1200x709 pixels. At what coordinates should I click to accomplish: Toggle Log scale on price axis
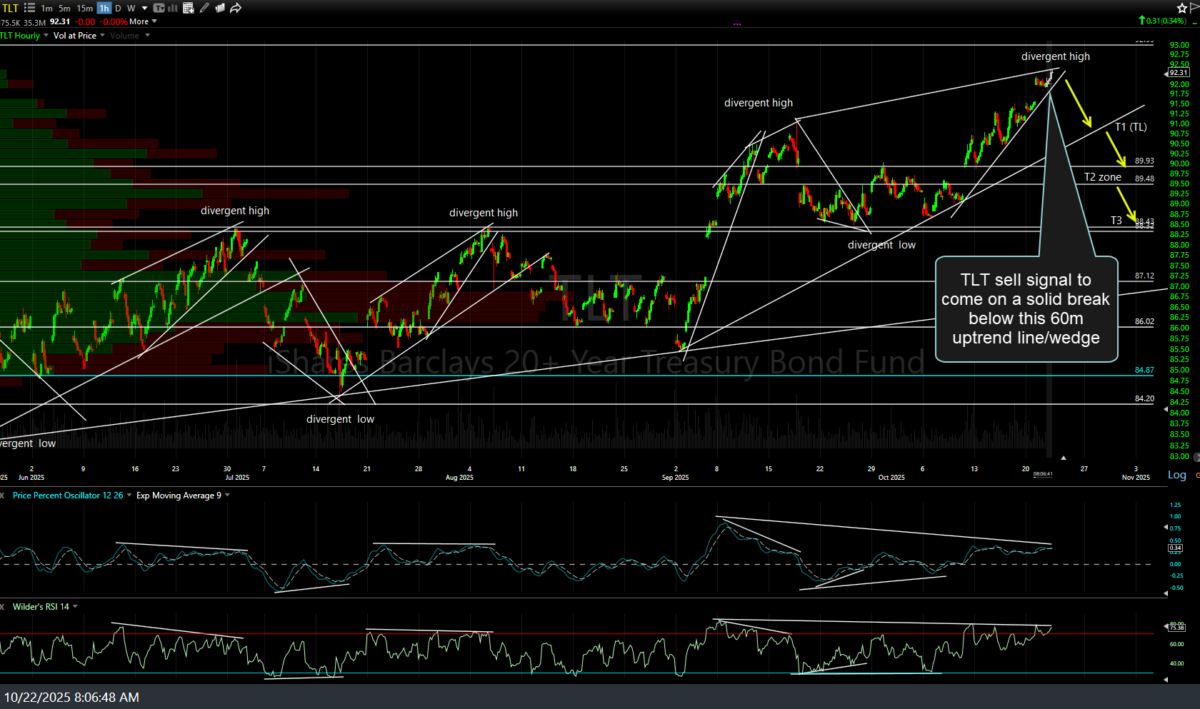coord(1176,475)
